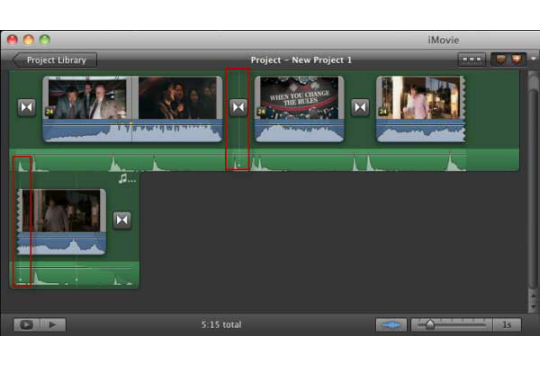Select the 'When You Change The Rules' clip
Screen dimensions: 540x370
tap(299, 109)
